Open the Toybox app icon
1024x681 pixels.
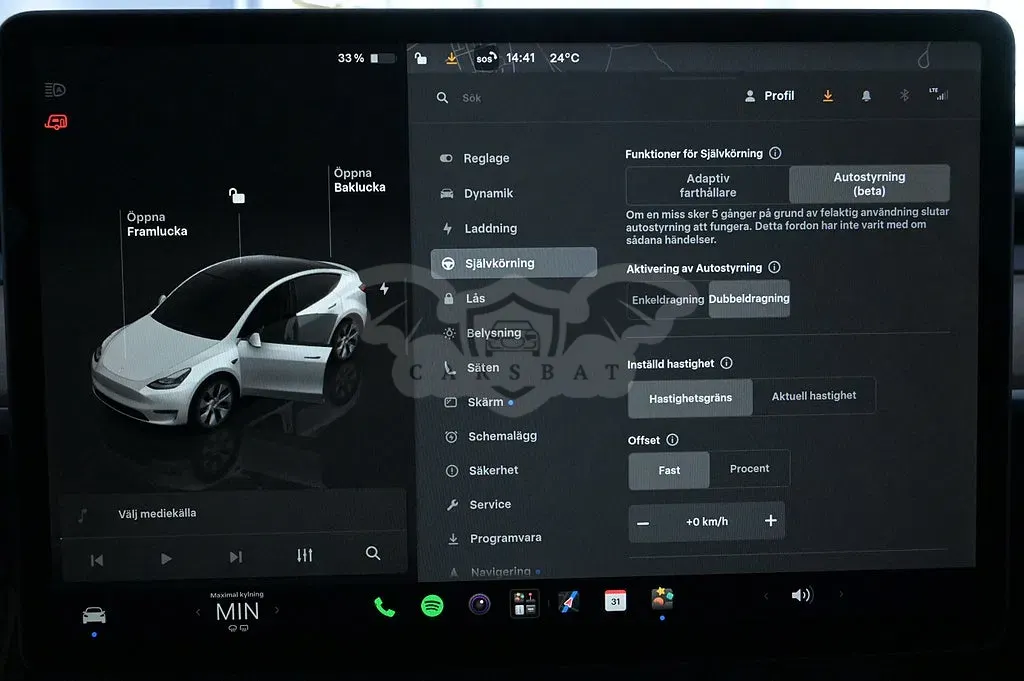pos(662,597)
